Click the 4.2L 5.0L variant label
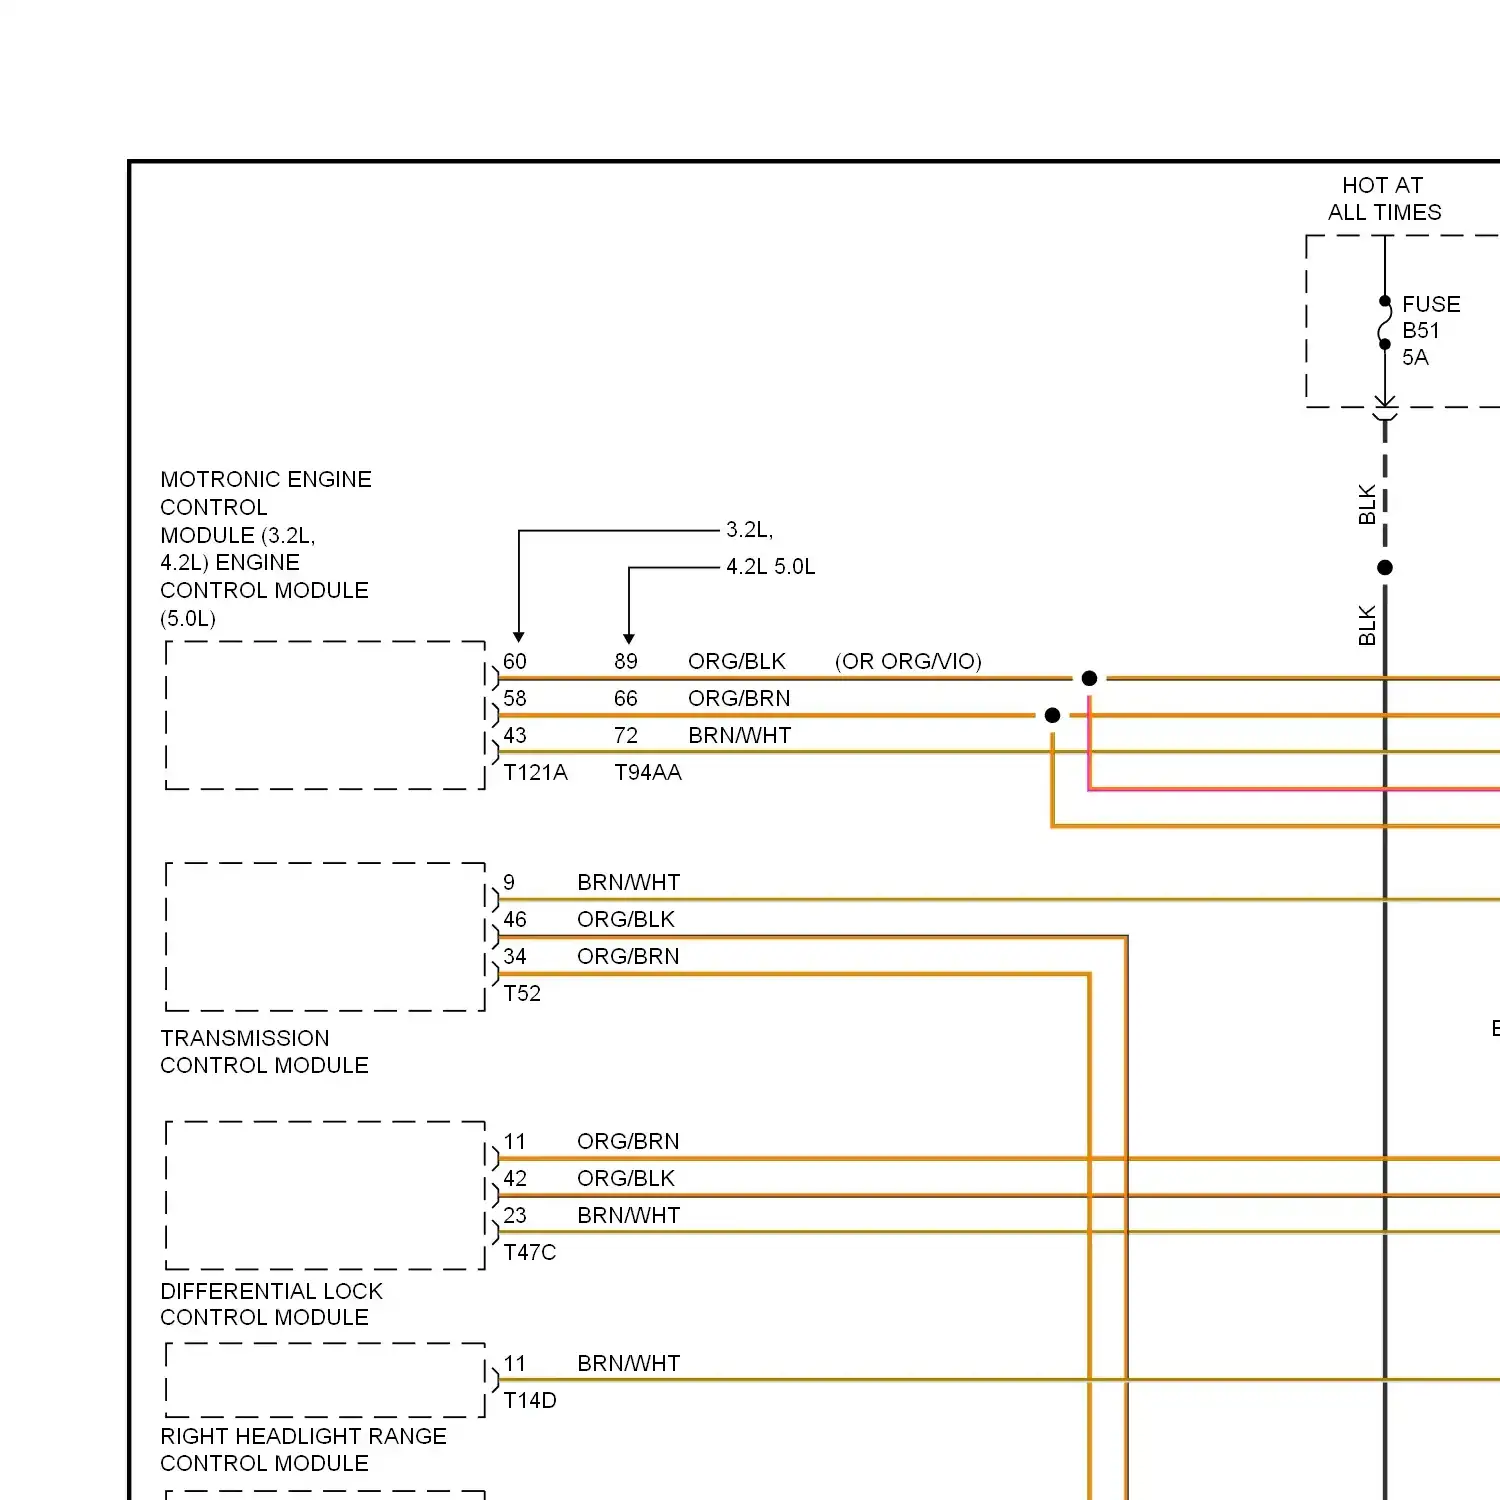Screen dimensions: 1500x1500 770,567
